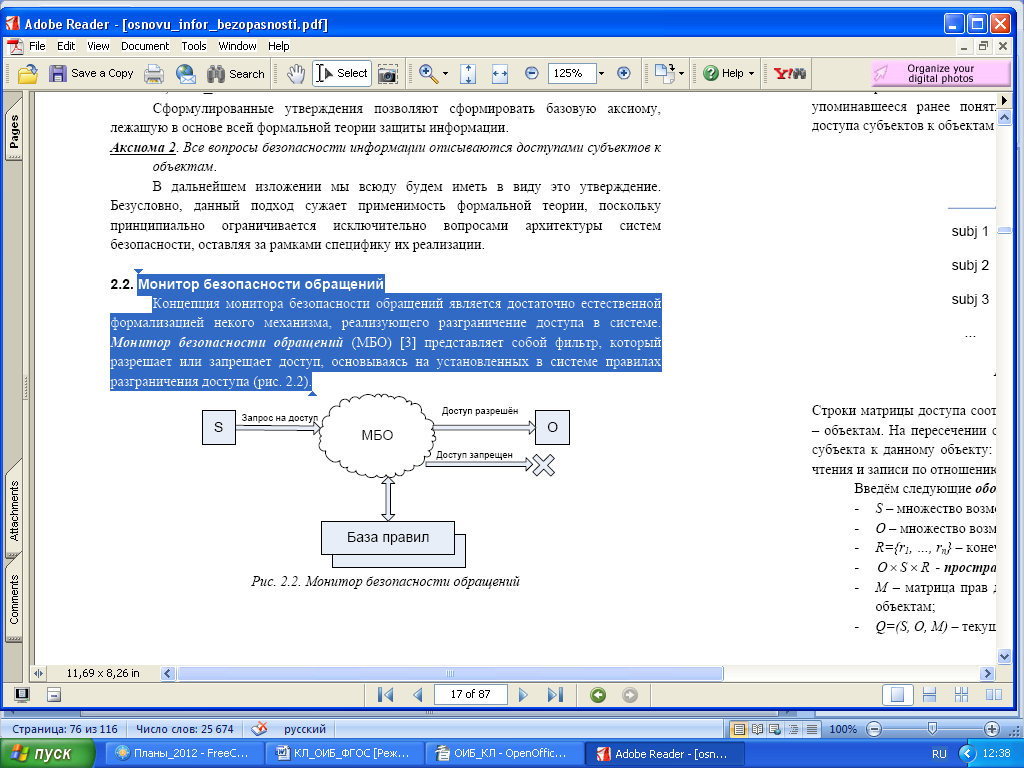The image size is (1024, 768).
Task: Open the View menu
Action: tap(98, 46)
